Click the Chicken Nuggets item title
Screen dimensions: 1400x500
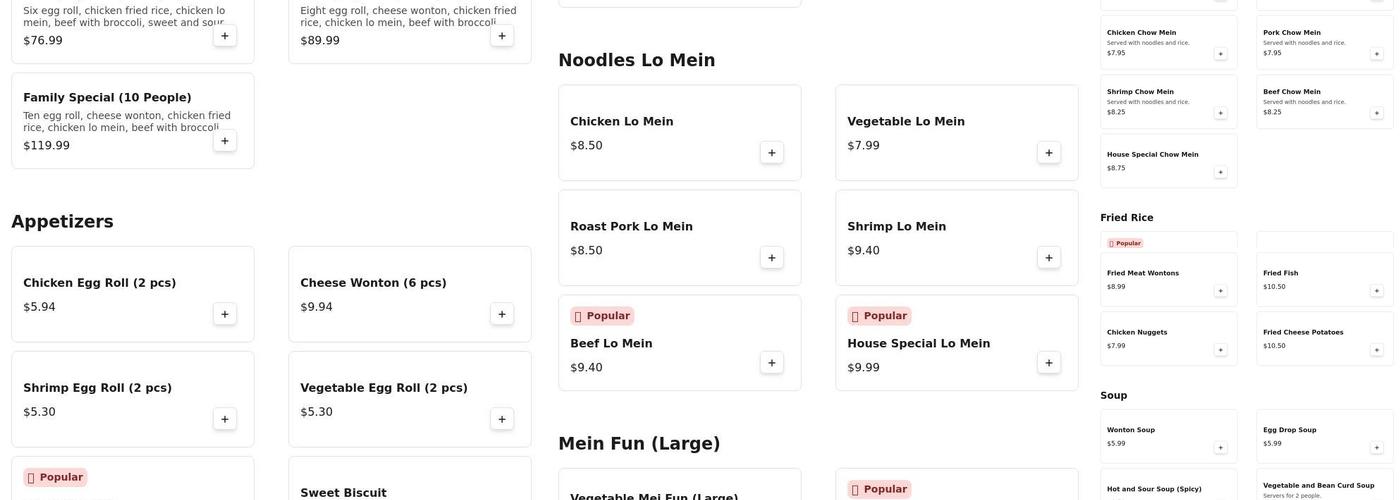(1137, 332)
